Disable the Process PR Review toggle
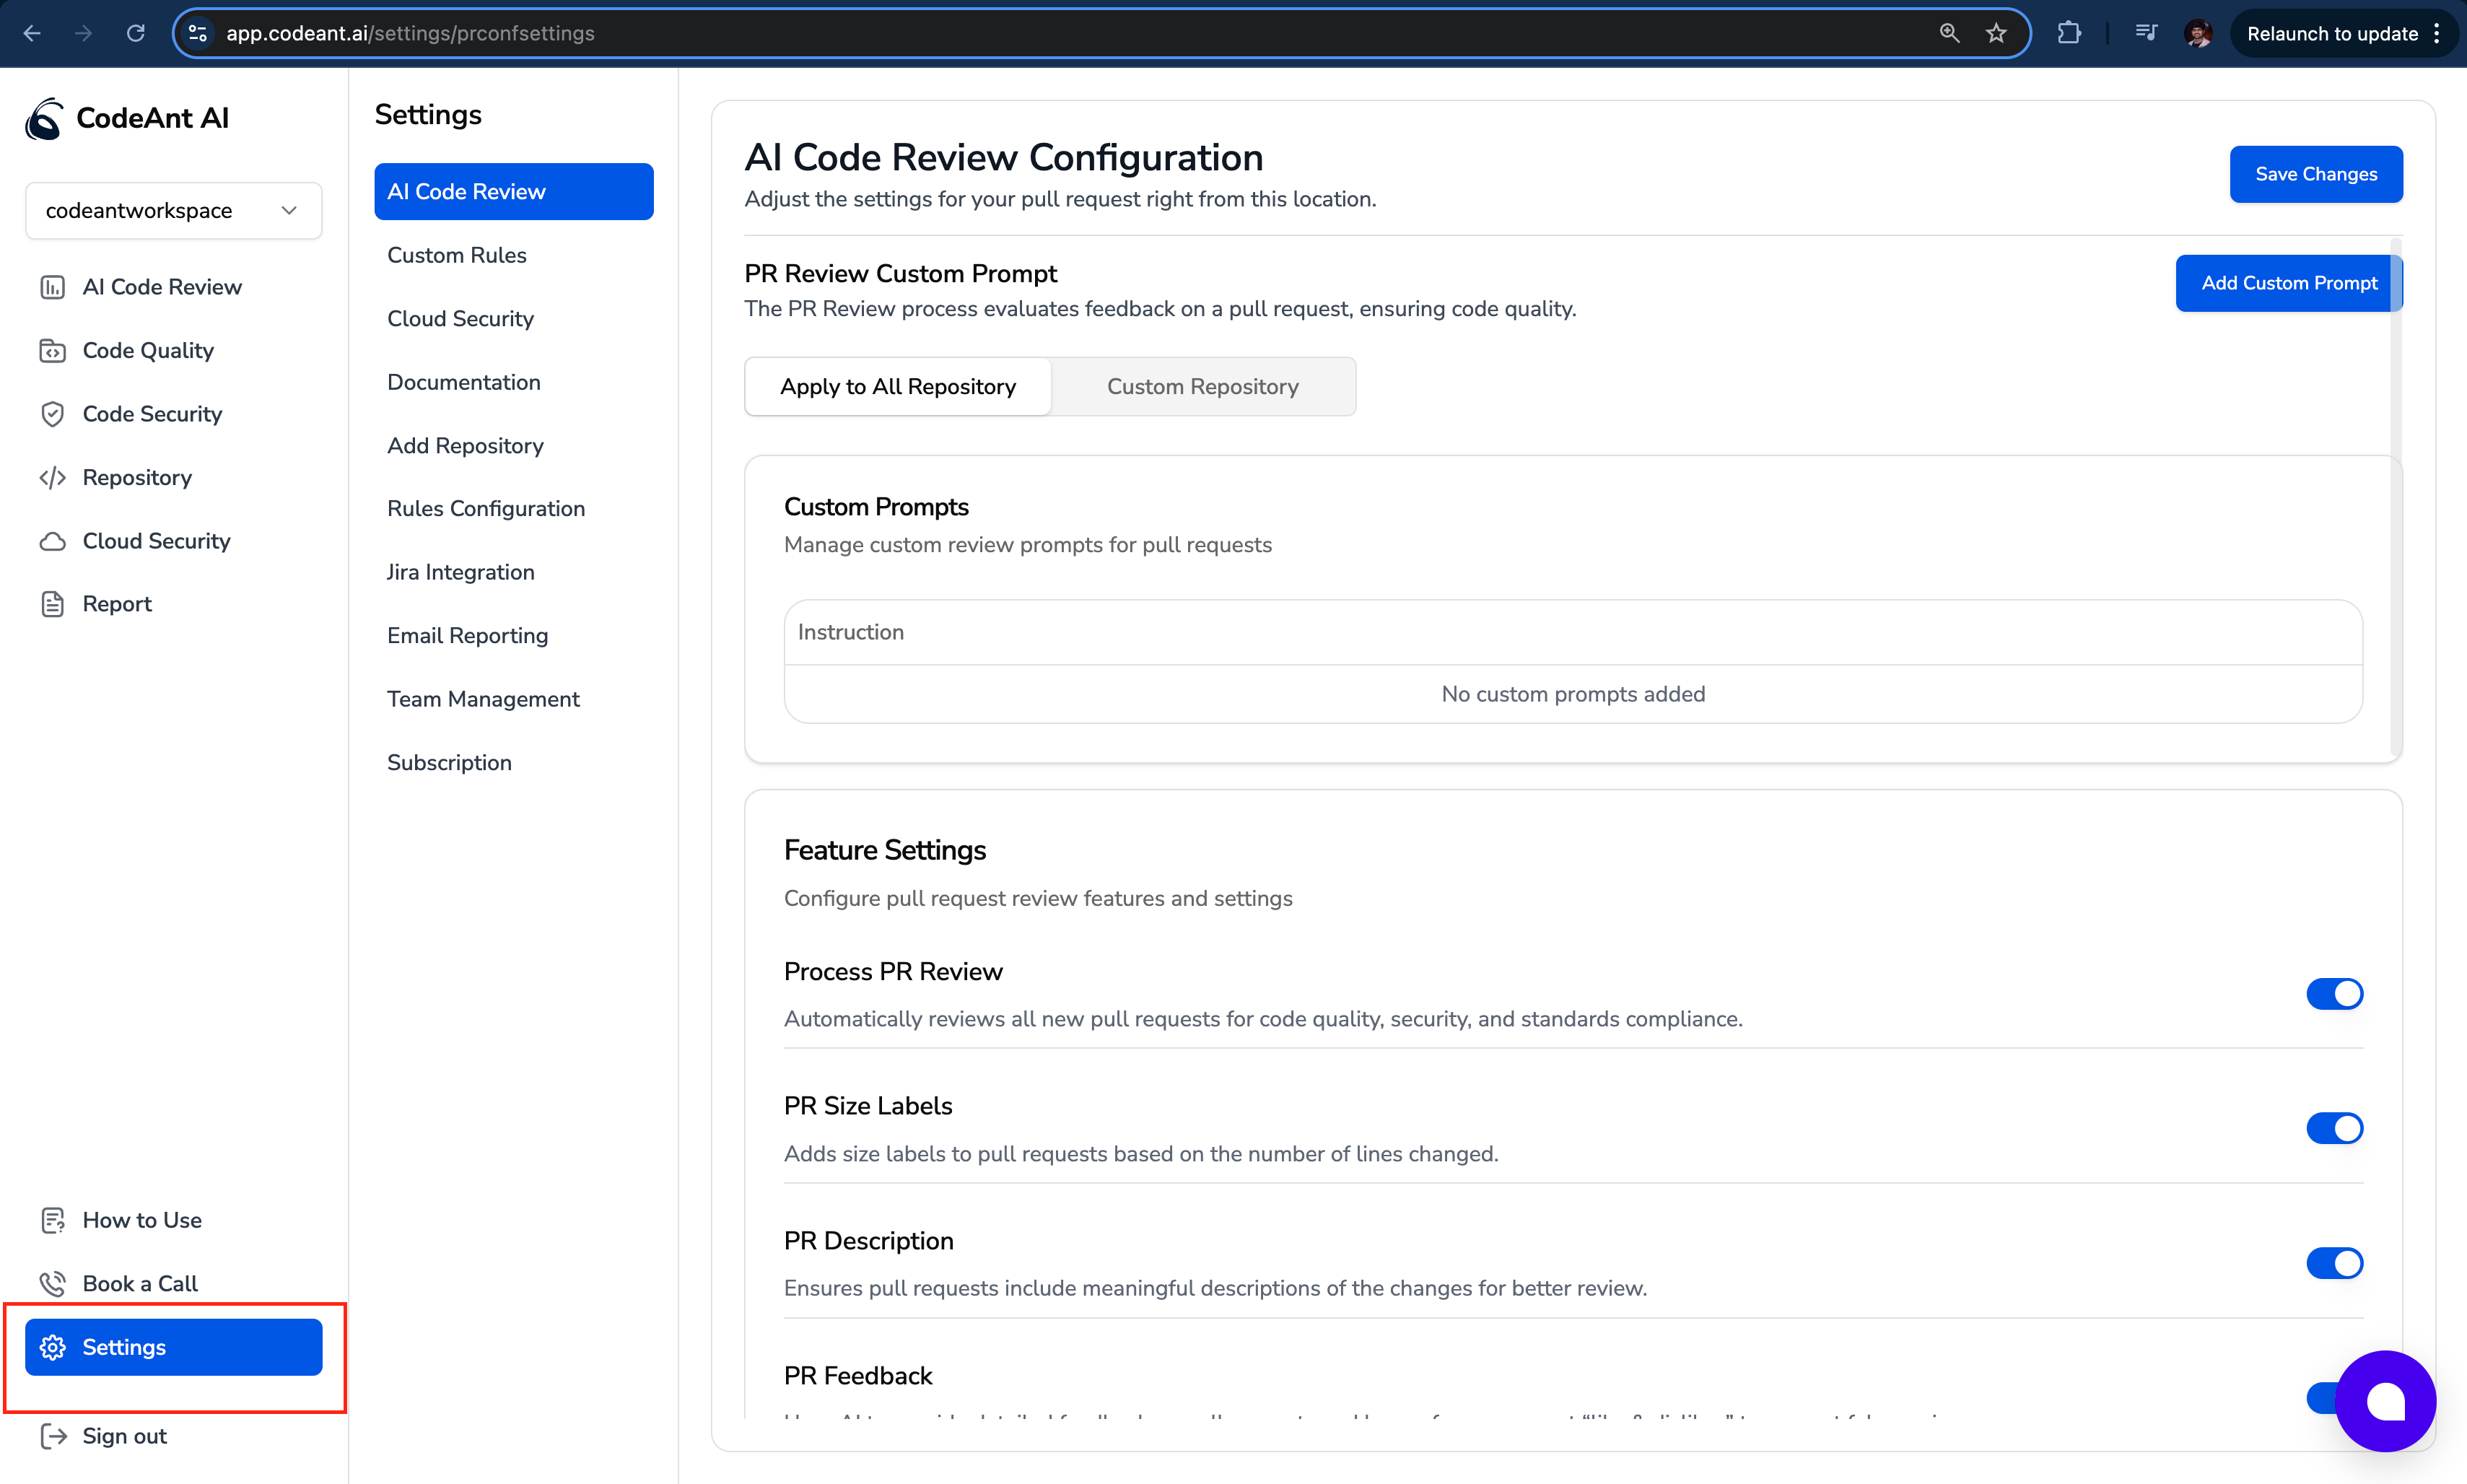 click(2334, 994)
